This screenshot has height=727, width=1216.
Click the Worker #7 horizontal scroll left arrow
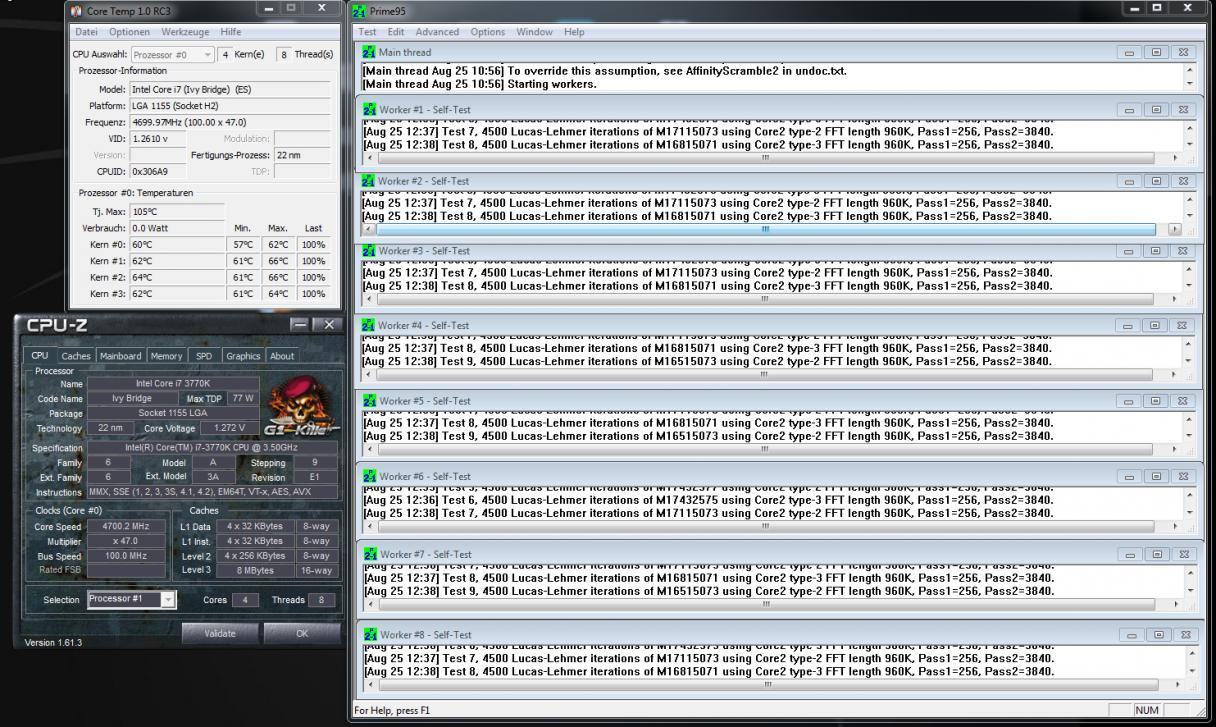point(369,604)
